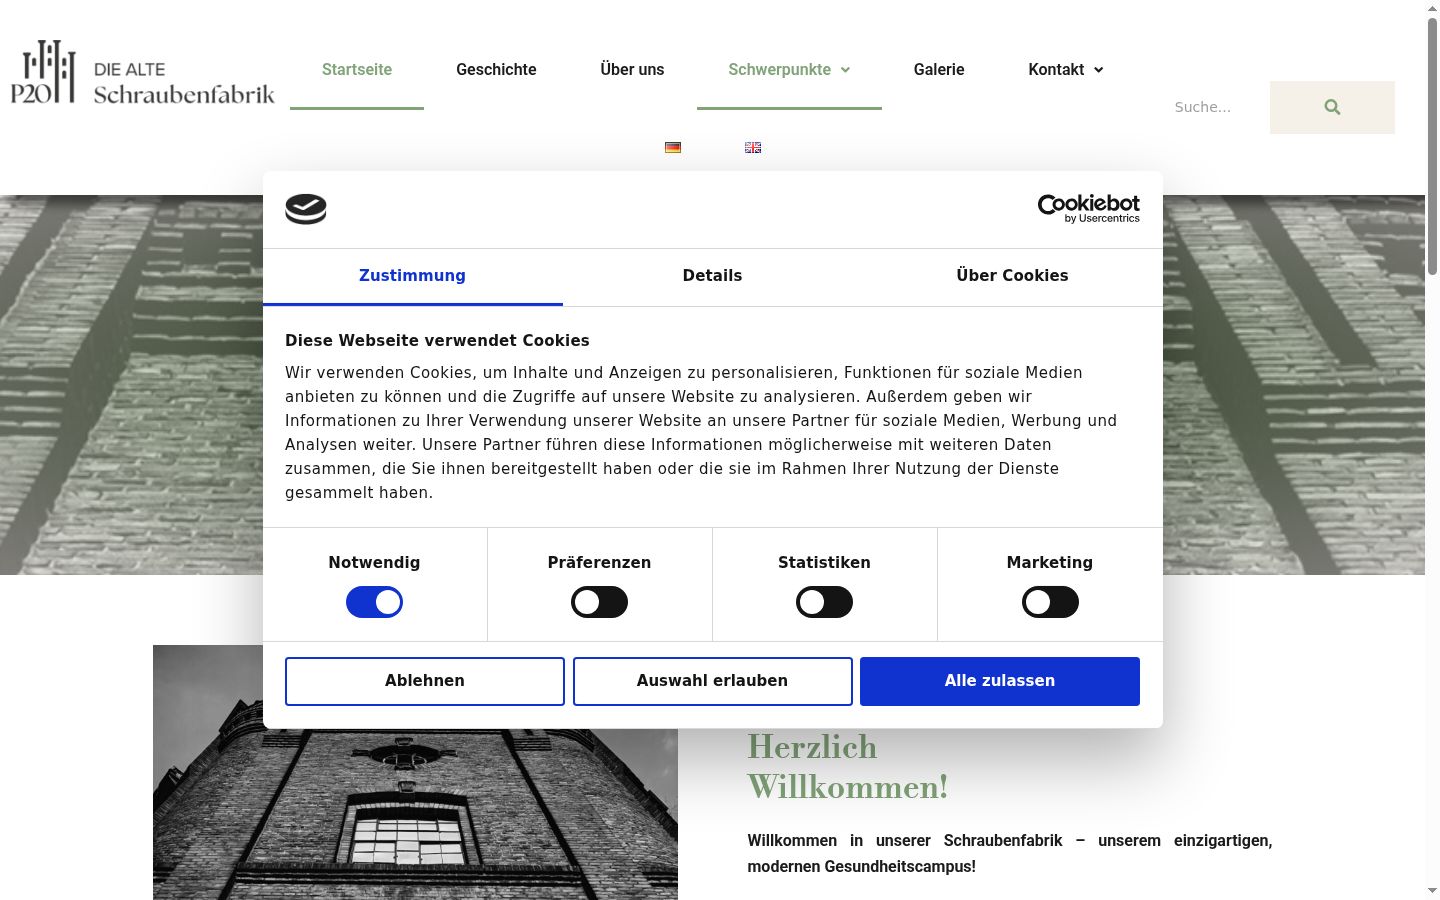Click the cookie banner oval checkmark logo

(x=306, y=209)
